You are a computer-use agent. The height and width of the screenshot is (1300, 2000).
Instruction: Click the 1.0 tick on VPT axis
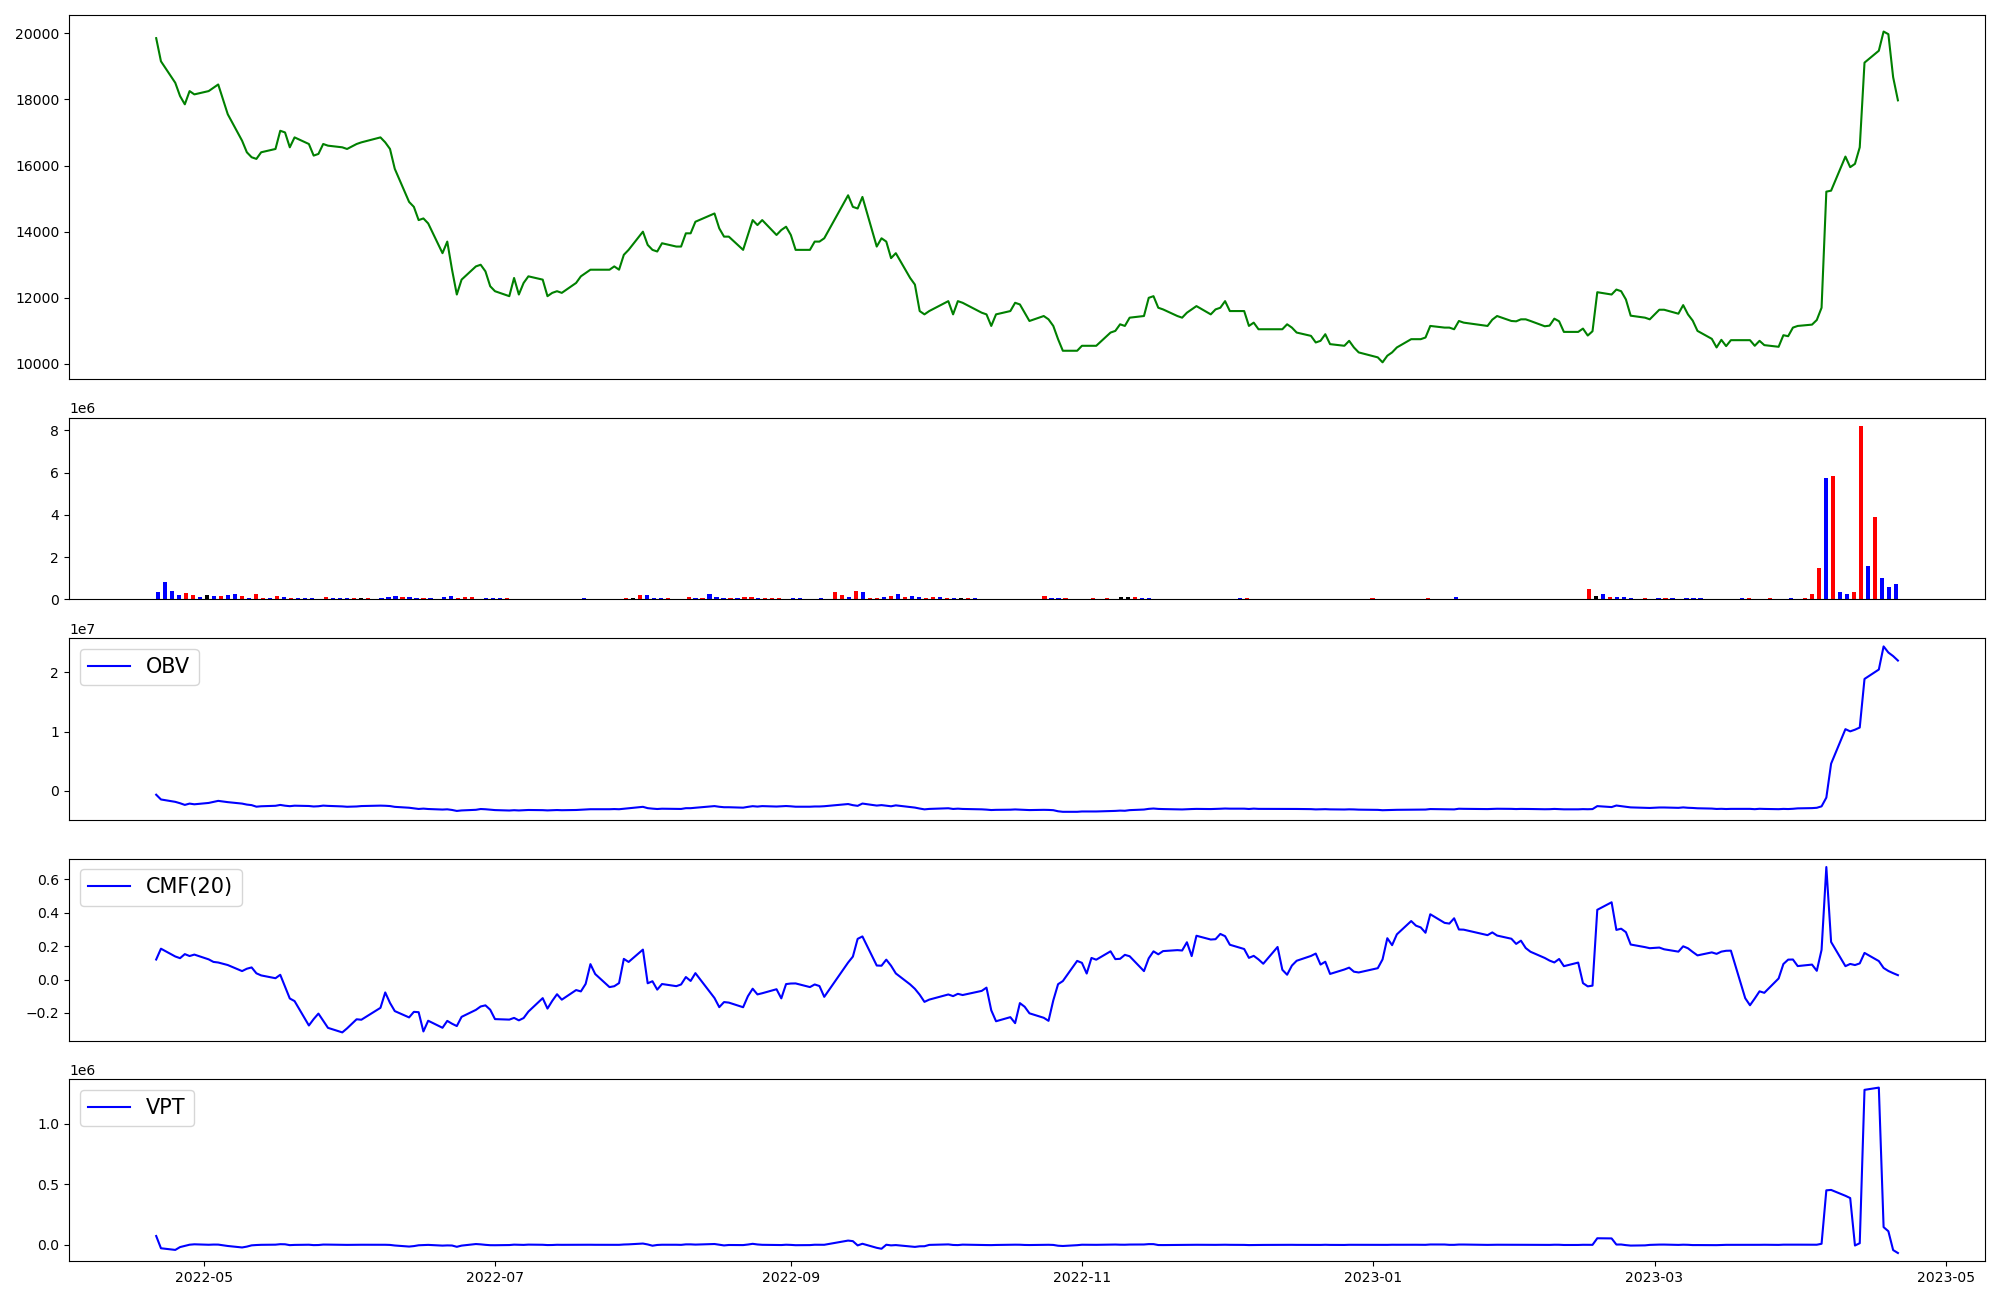coord(47,1124)
